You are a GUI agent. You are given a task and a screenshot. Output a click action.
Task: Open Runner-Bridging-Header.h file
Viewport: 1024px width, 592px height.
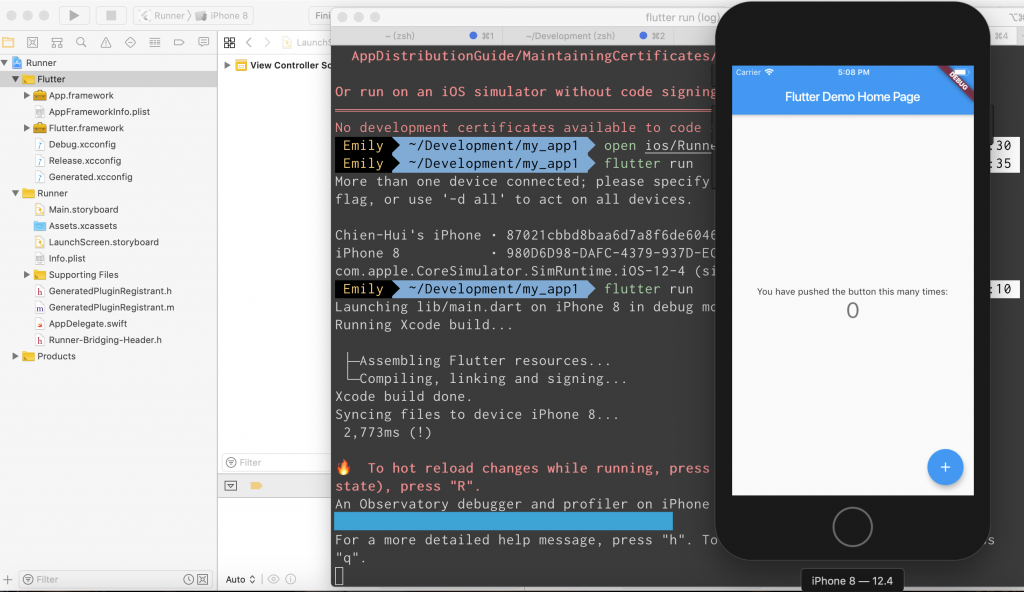105,340
